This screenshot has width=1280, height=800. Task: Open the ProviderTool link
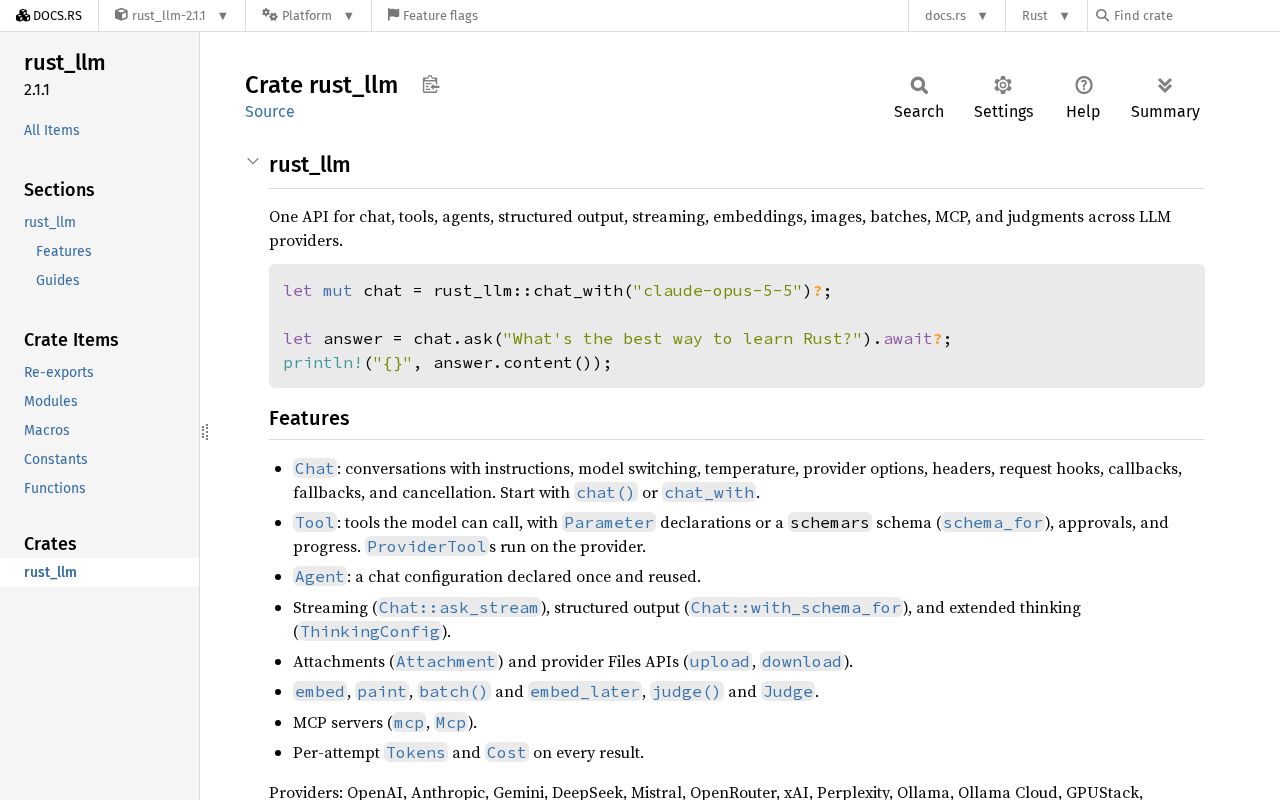click(426, 546)
